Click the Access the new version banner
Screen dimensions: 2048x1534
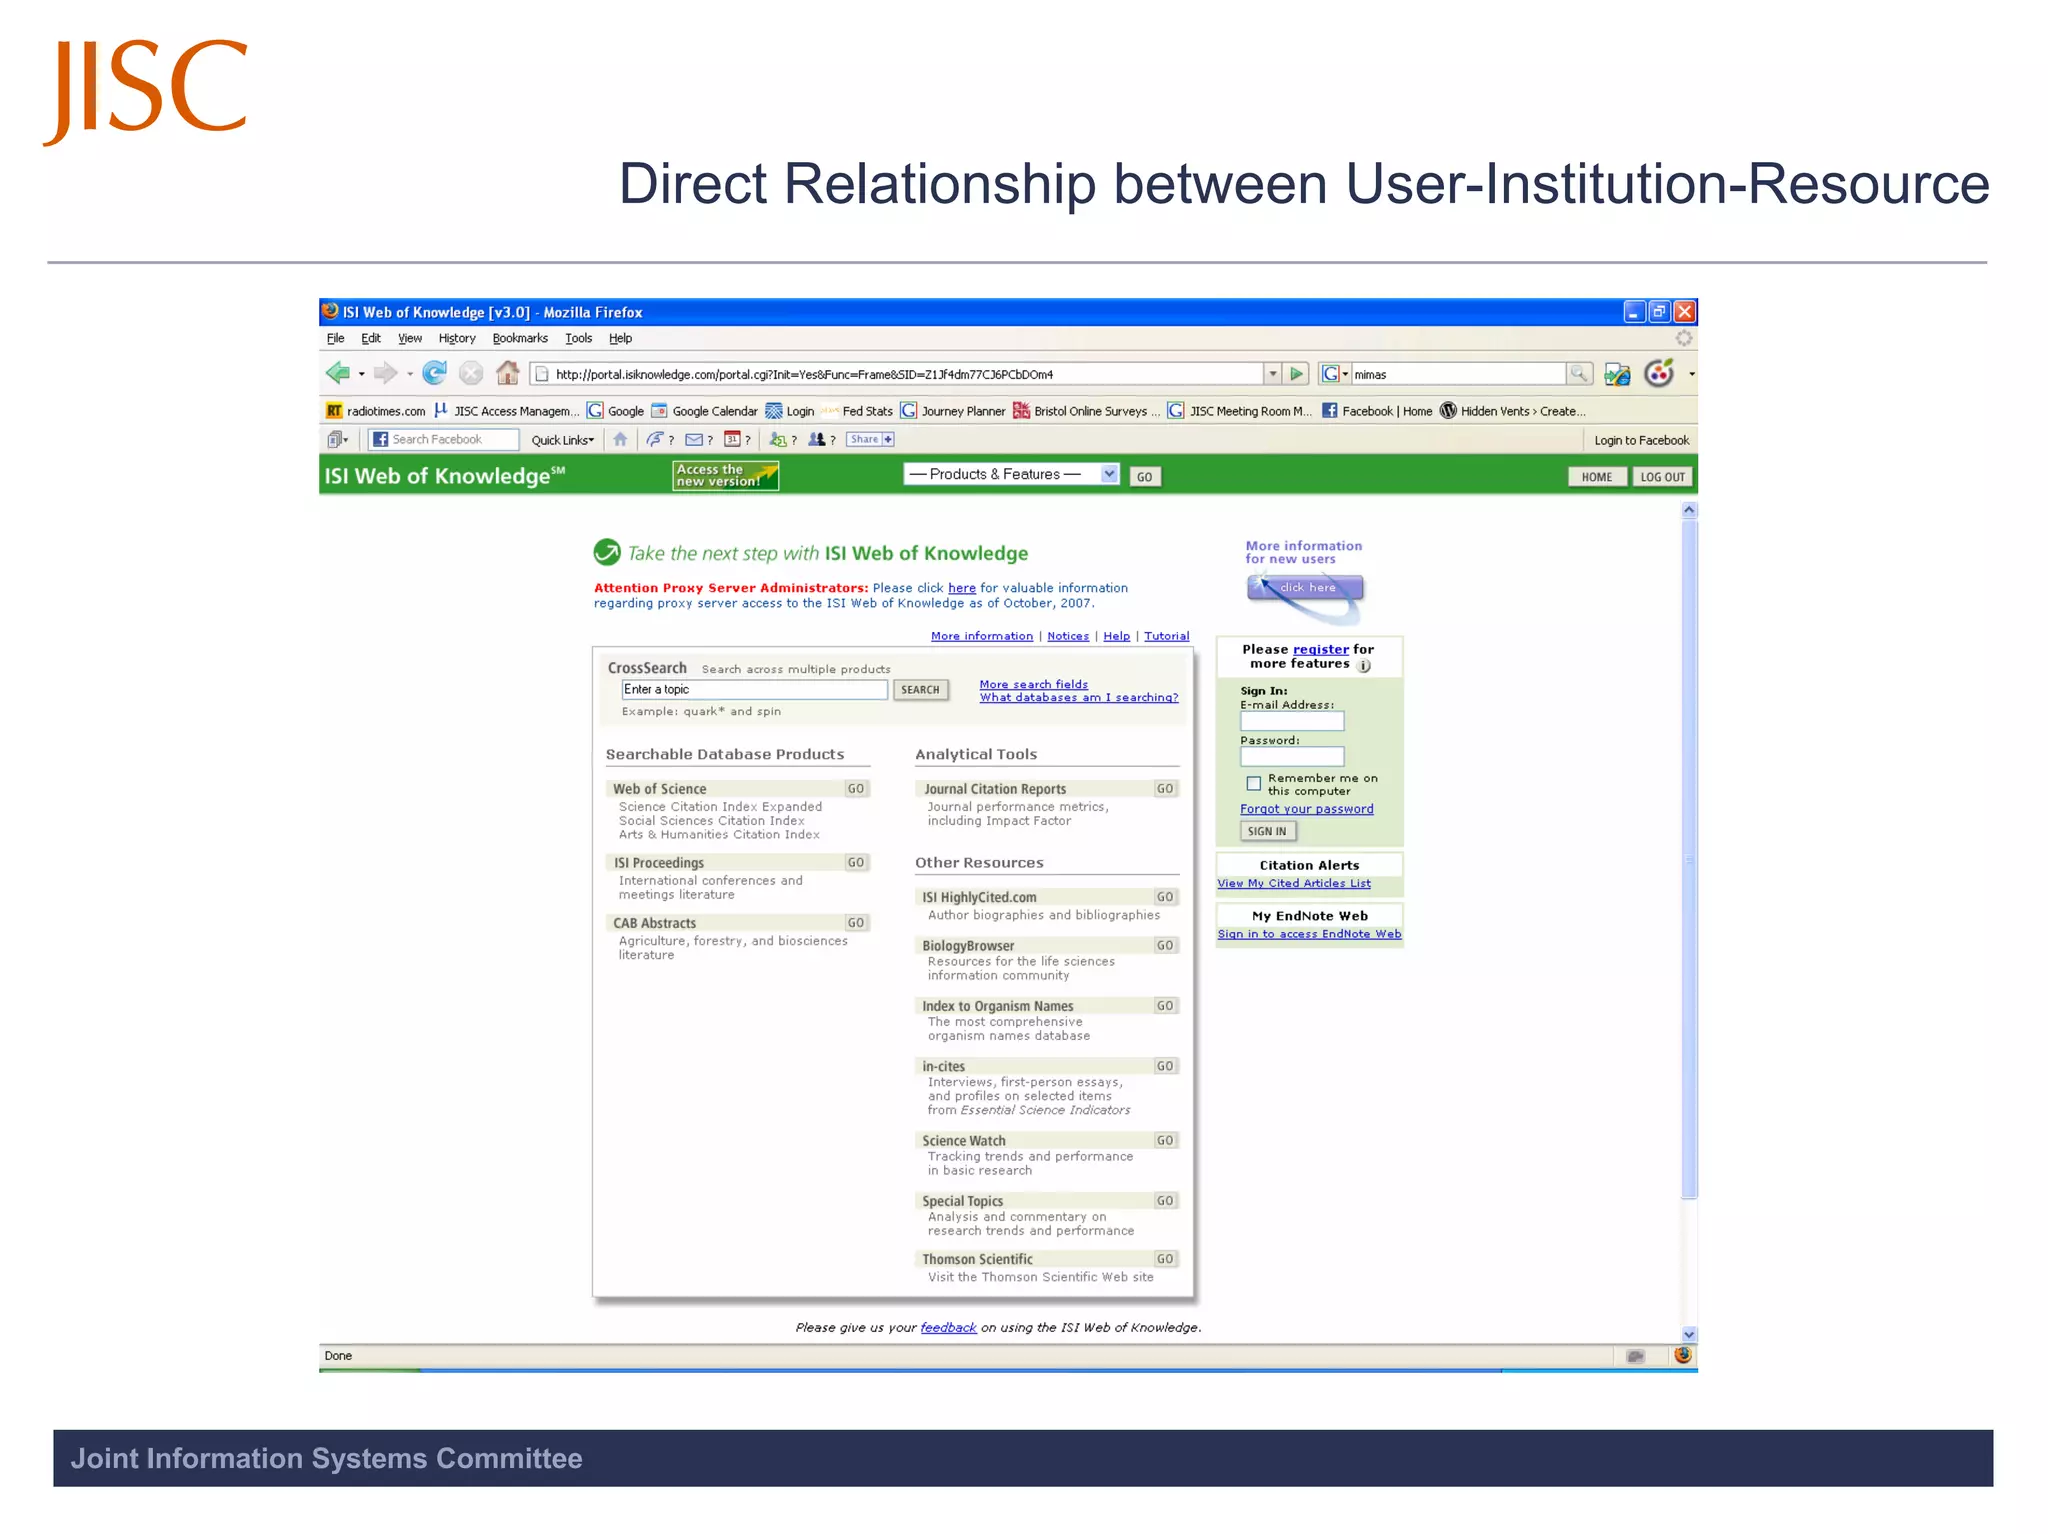[x=725, y=476]
